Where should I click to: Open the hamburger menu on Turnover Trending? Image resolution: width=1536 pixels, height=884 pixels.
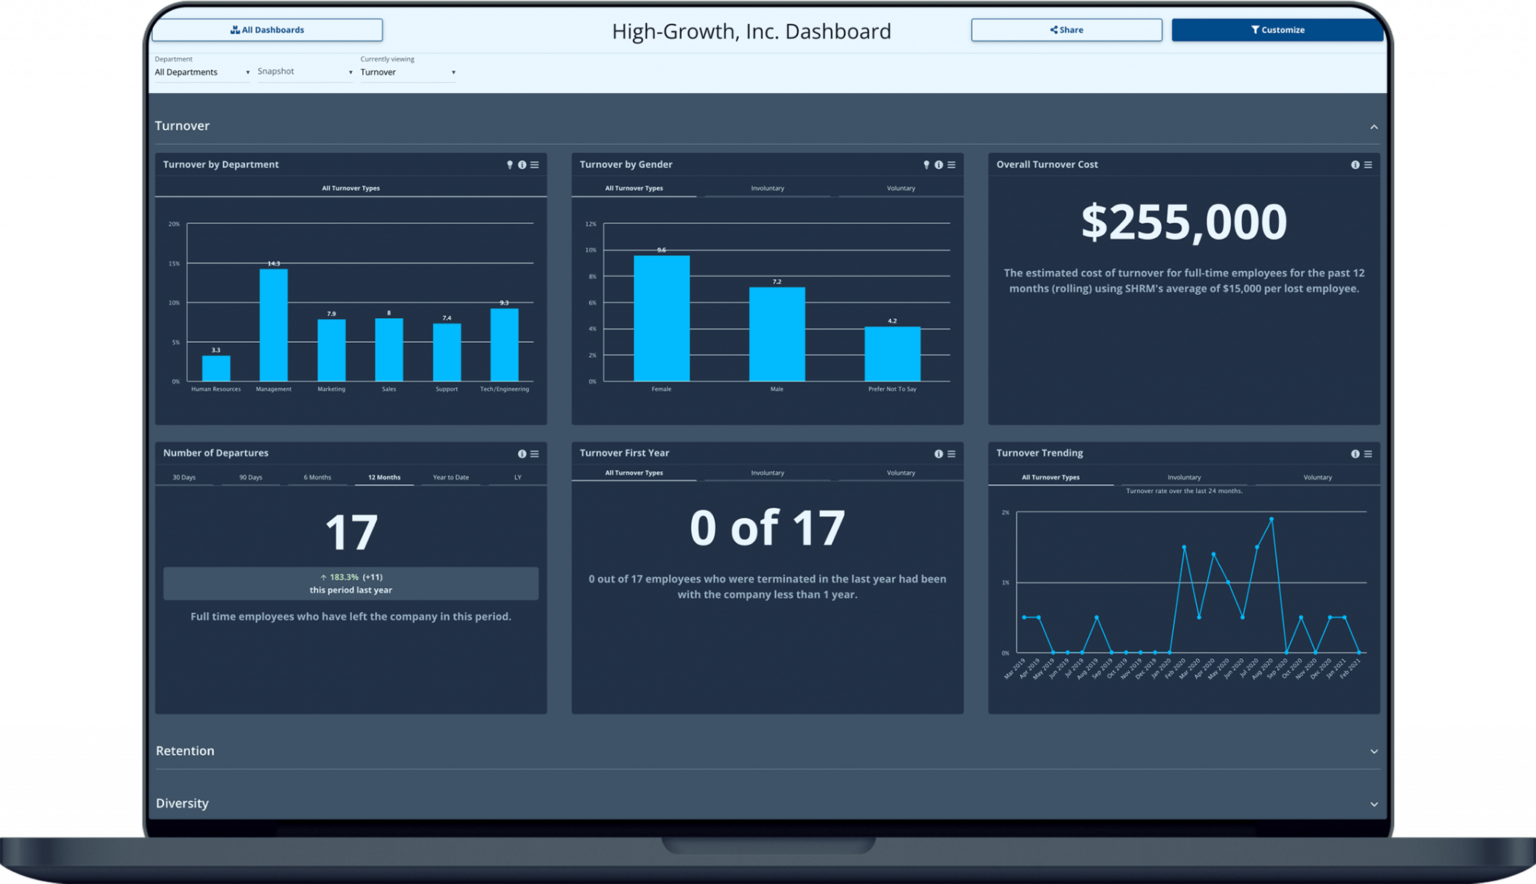[1368, 453]
